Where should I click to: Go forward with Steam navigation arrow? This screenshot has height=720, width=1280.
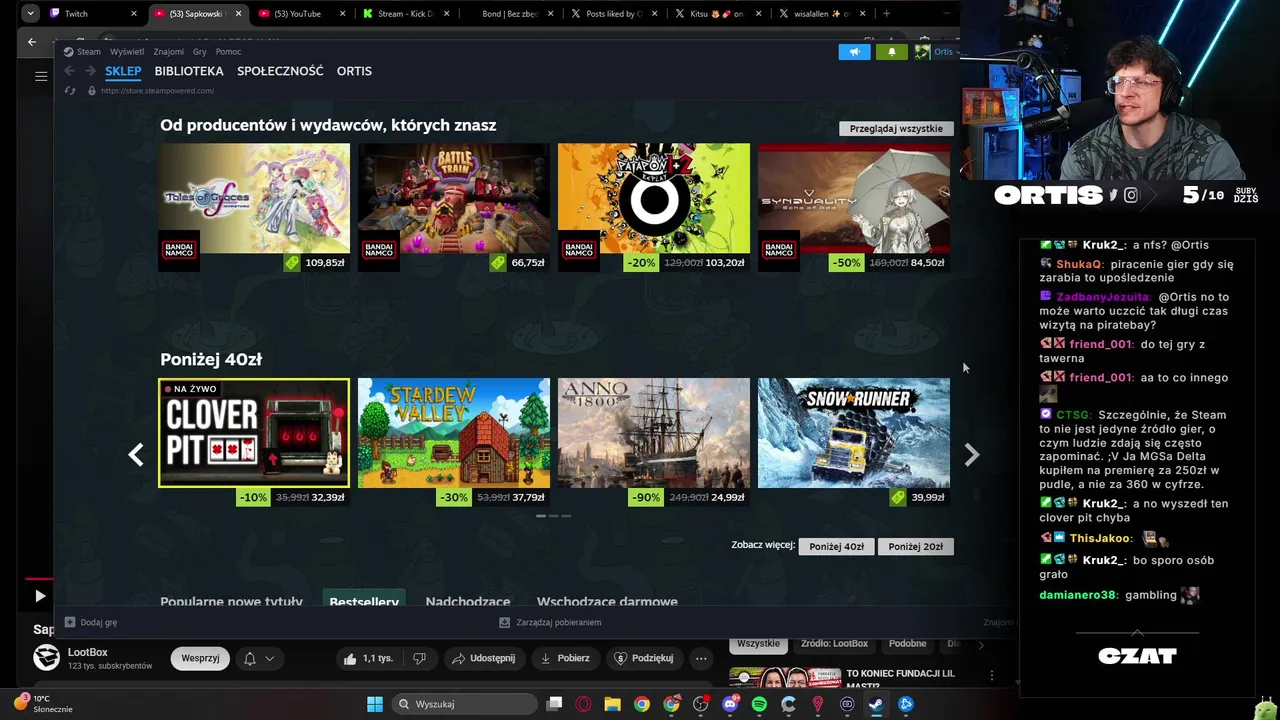point(90,71)
